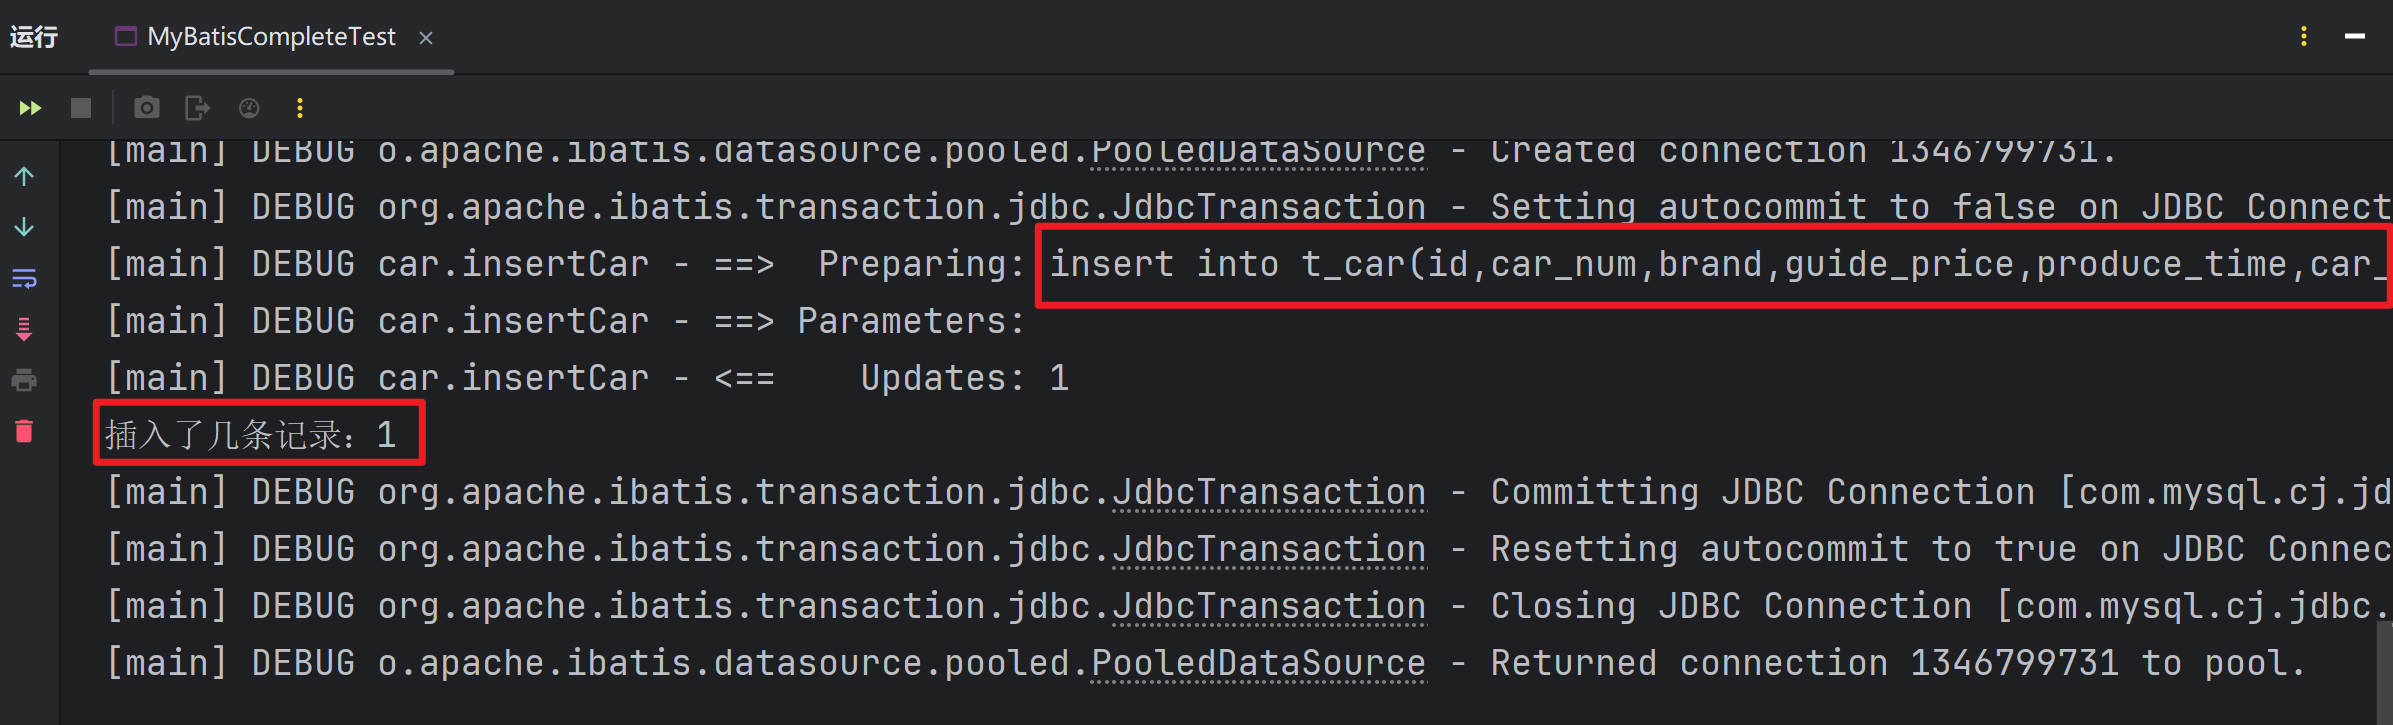Click the console vertical scrollbar

(x=2384, y=670)
